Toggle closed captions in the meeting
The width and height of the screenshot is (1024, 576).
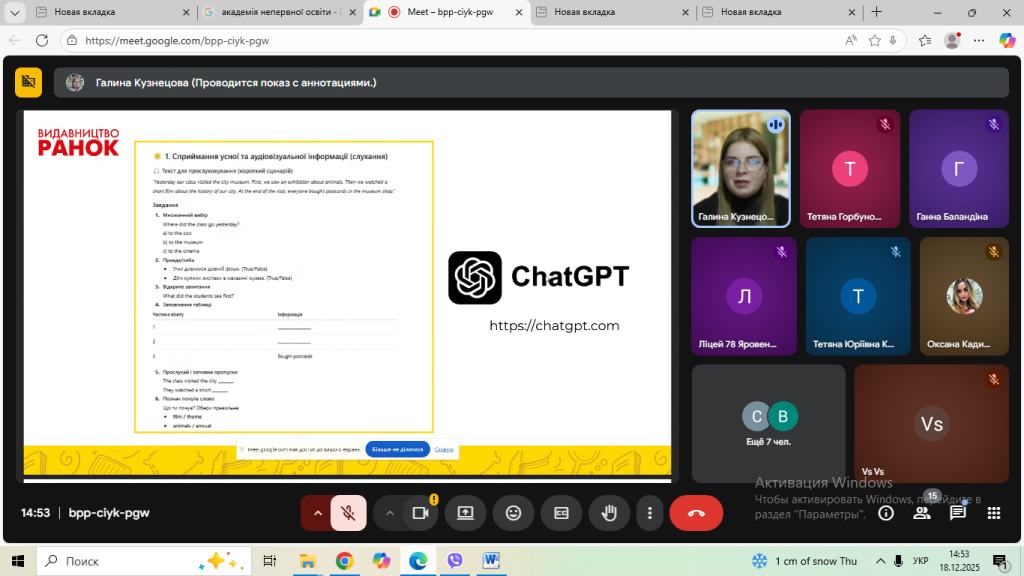point(561,513)
